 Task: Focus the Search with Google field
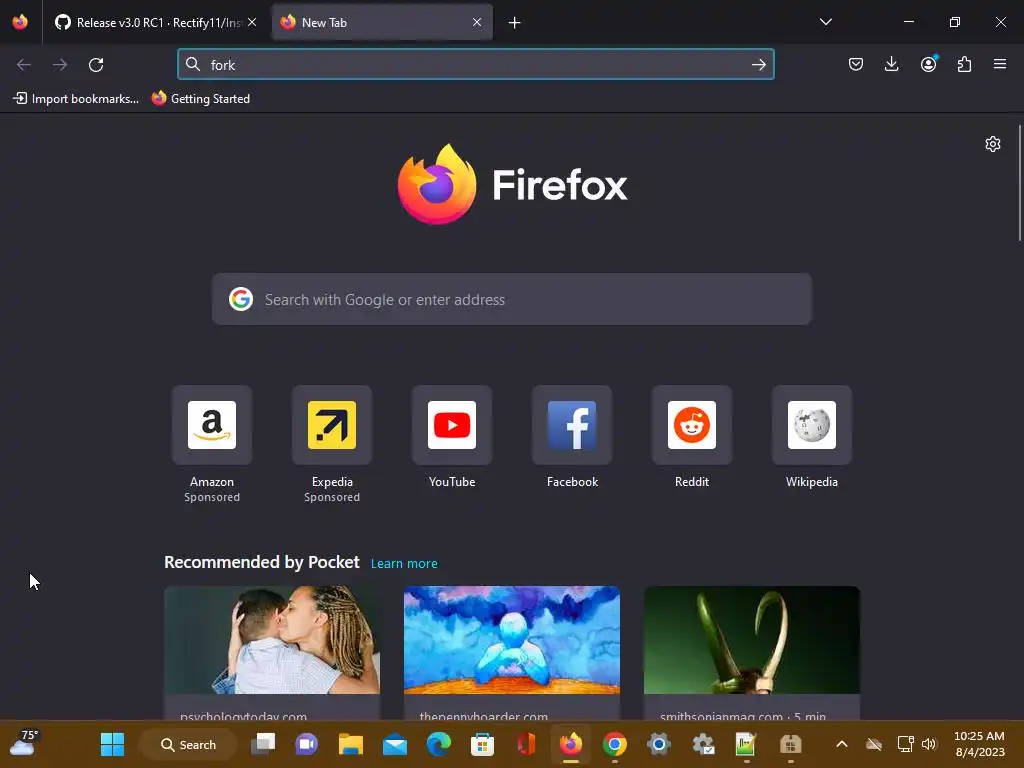click(511, 300)
